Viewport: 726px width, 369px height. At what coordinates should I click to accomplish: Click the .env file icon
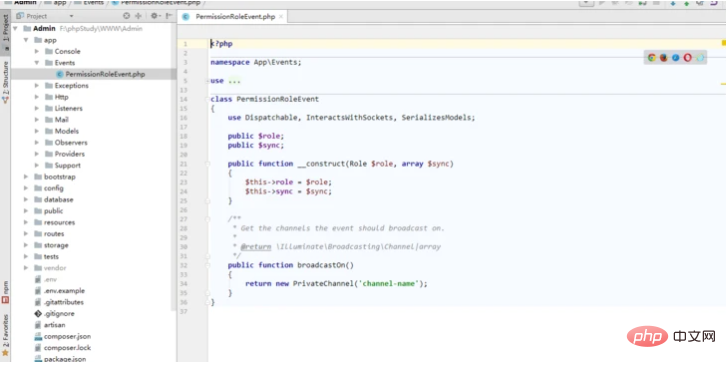click(38, 280)
